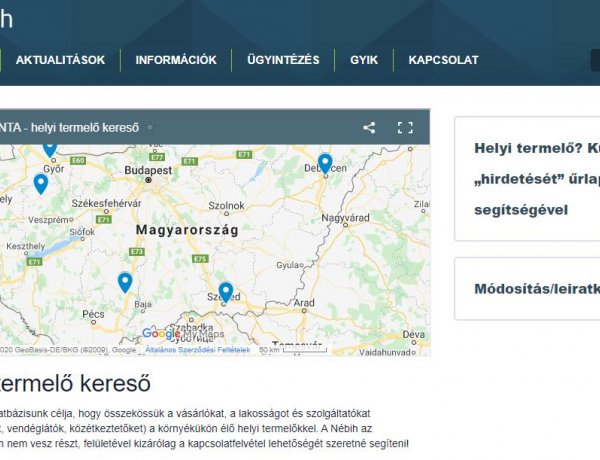Click the Arad city label
The height and width of the screenshot is (460, 600).
(x=304, y=303)
